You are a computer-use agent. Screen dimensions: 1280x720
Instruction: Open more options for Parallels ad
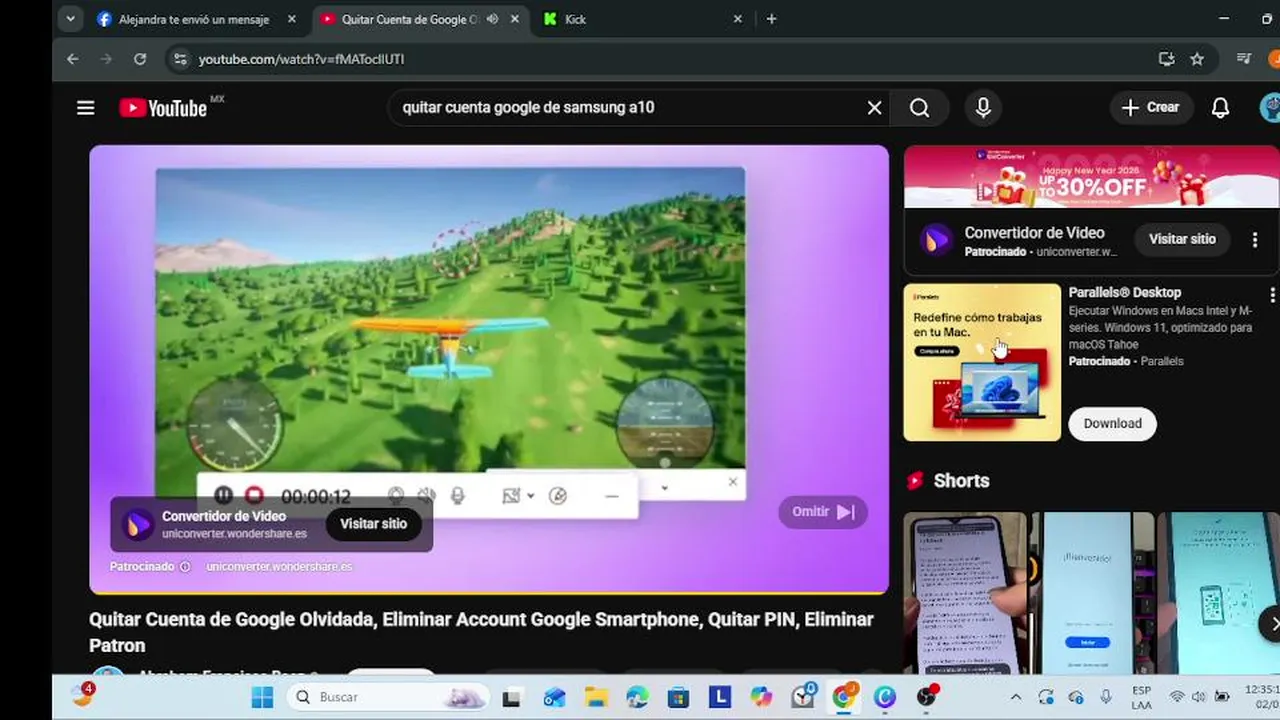[1272, 295]
